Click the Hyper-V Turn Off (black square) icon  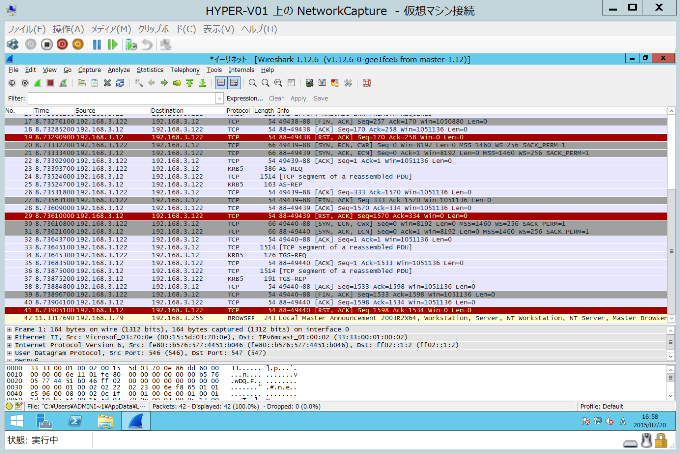pos(47,44)
